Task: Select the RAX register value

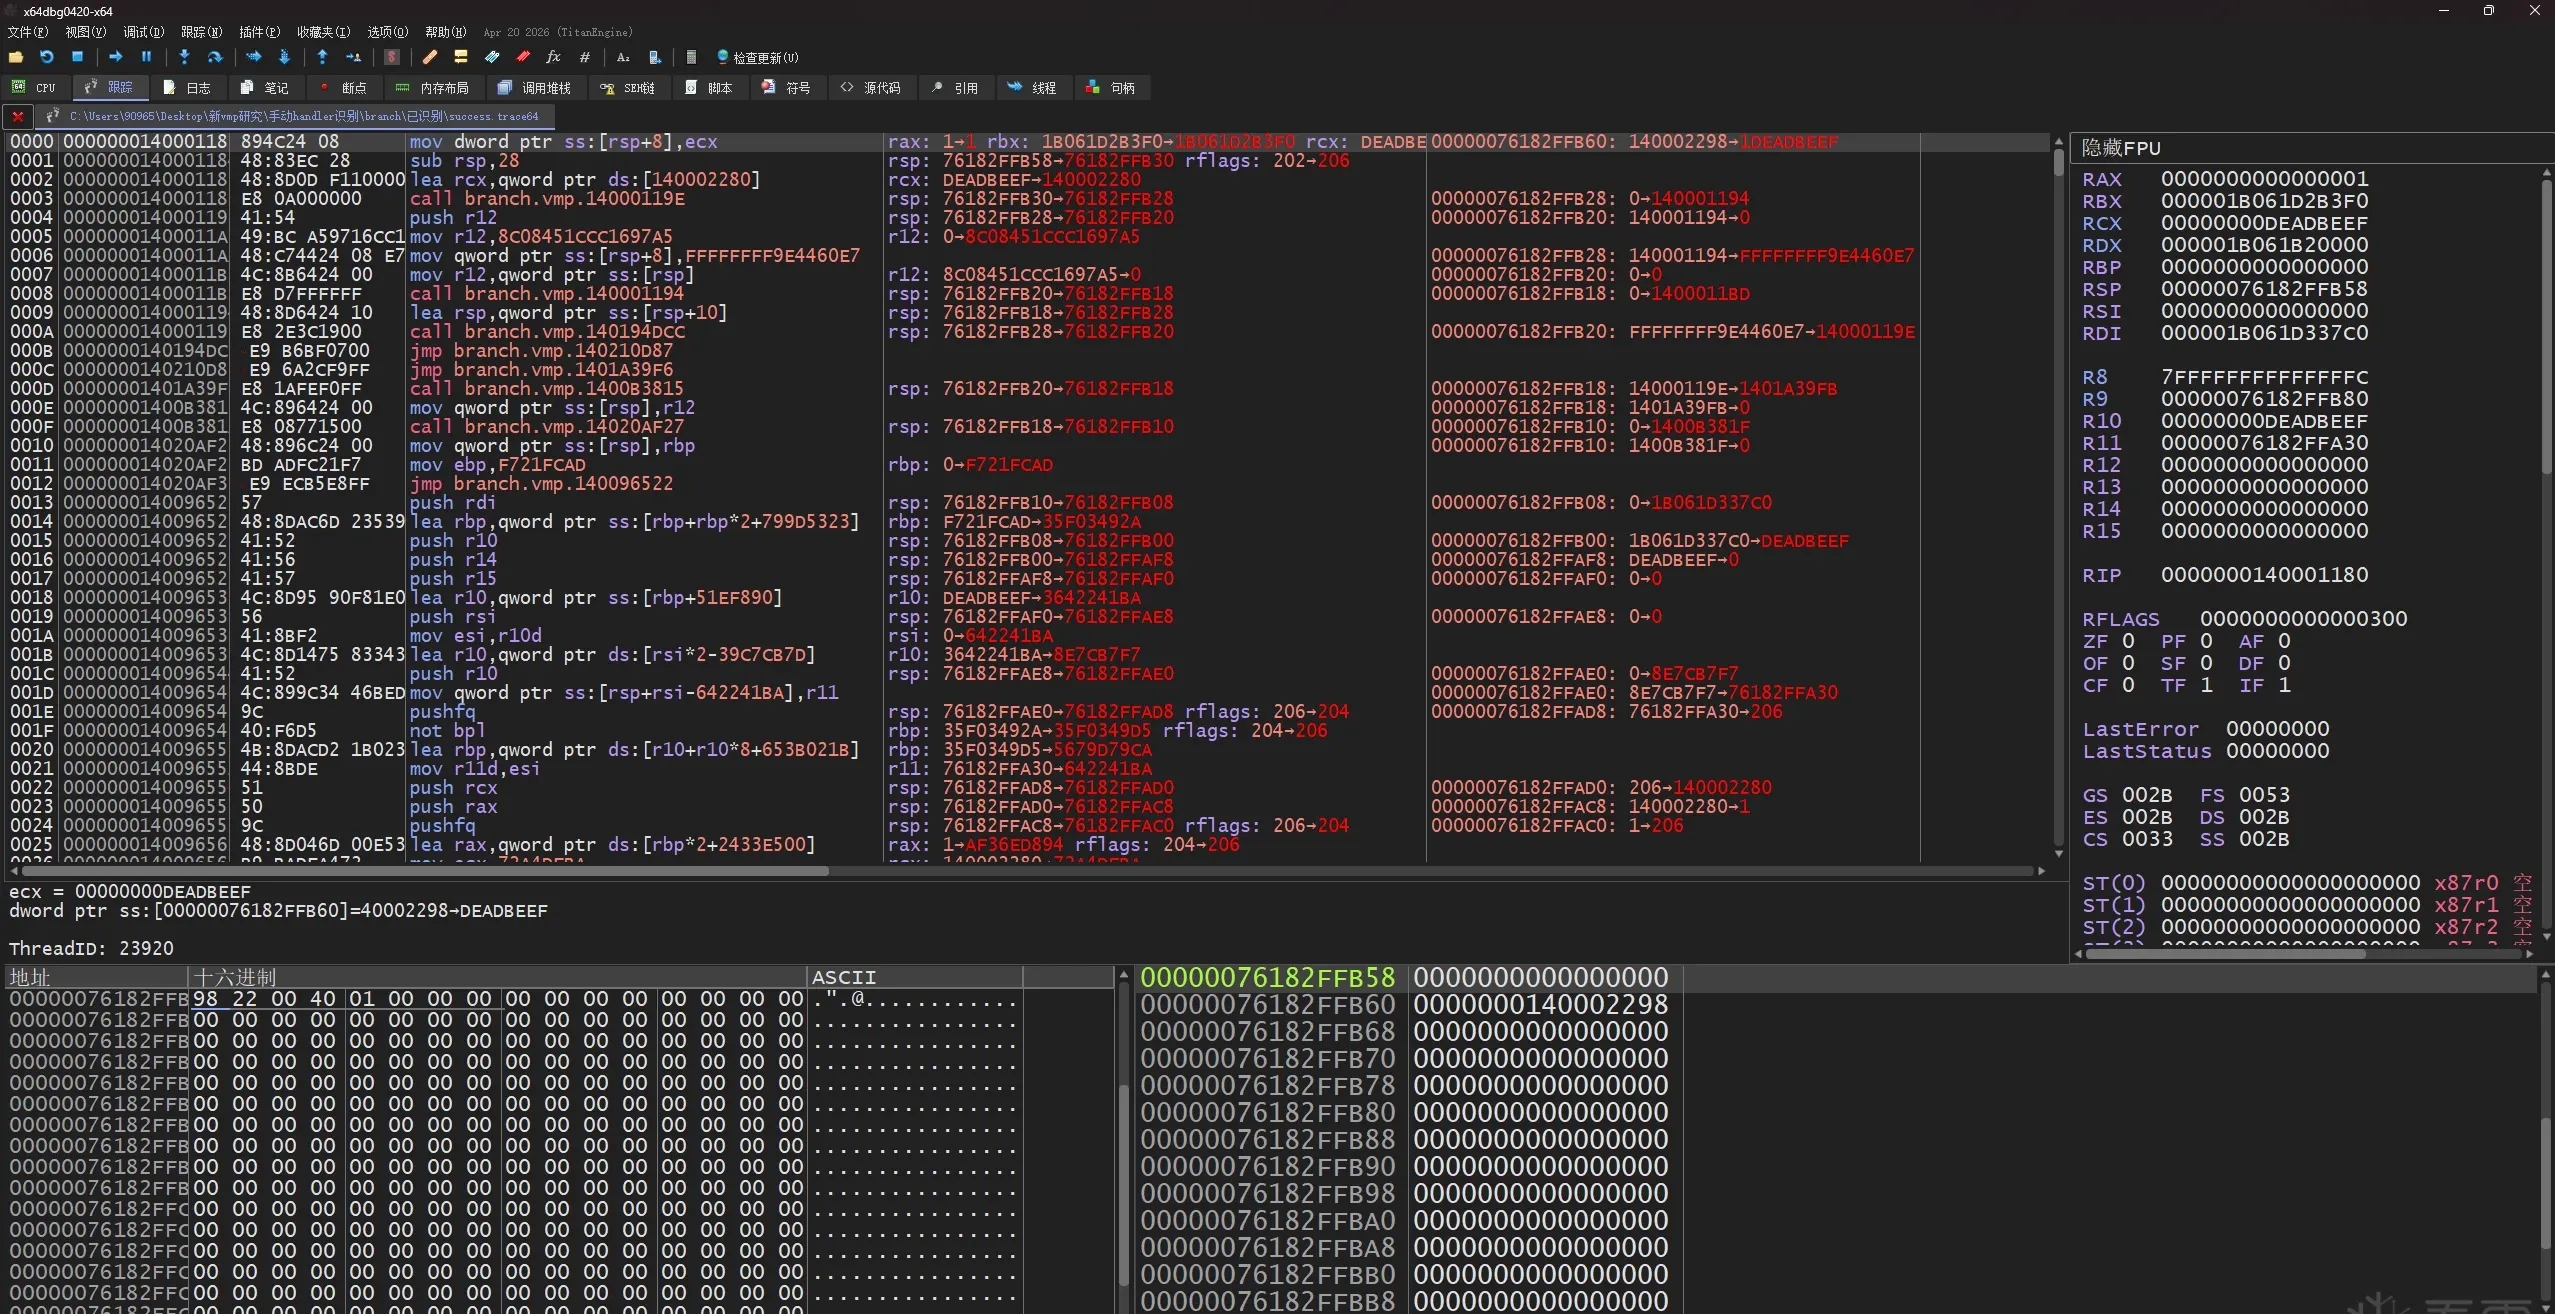Action: click(x=2264, y=179)
